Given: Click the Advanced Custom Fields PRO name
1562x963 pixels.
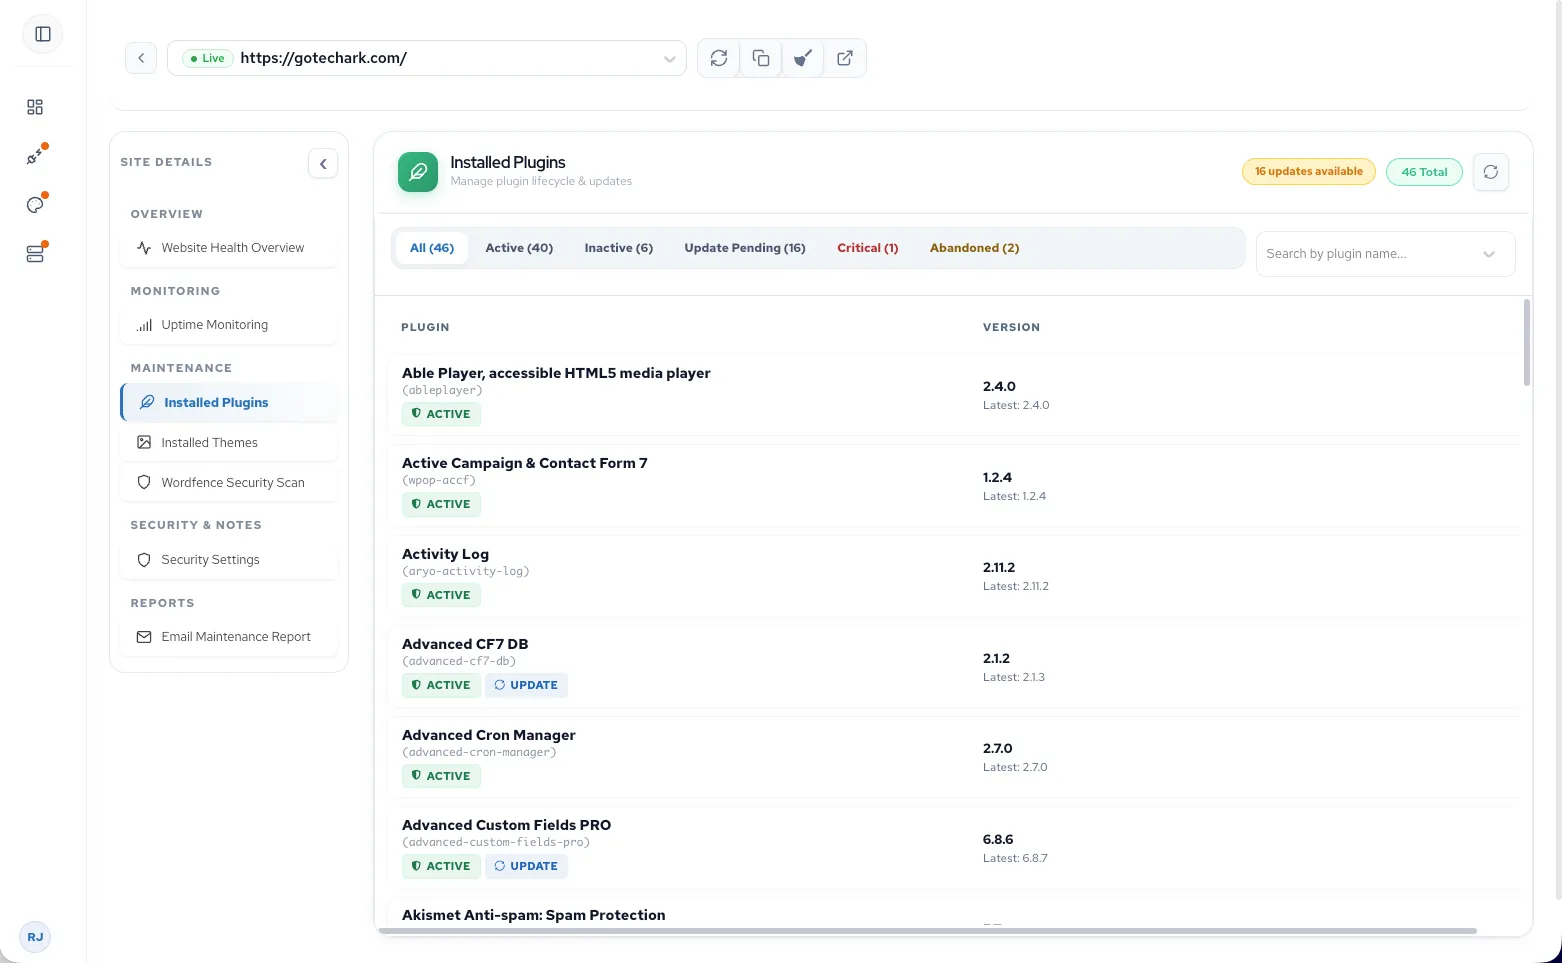Looking at the screenshot, I should (506, 825).
